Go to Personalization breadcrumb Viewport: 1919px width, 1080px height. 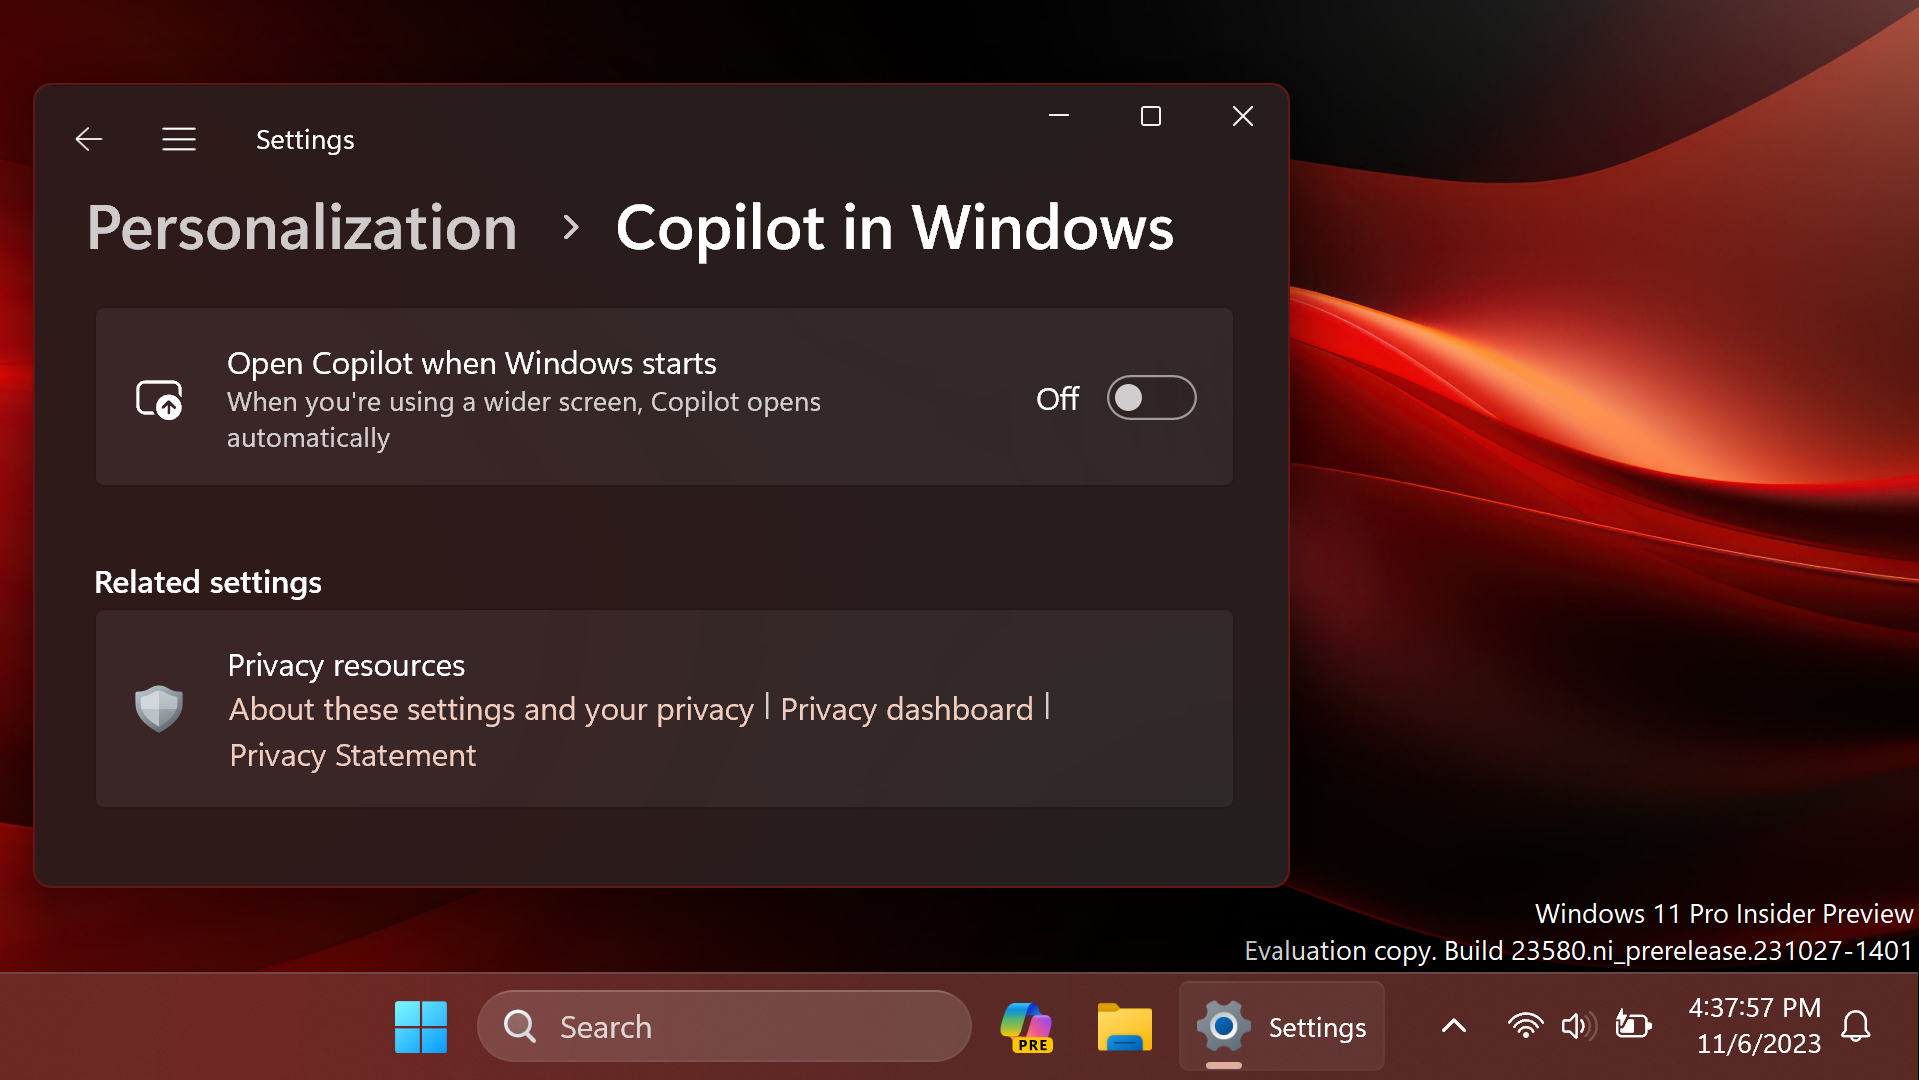pos(302,228)
